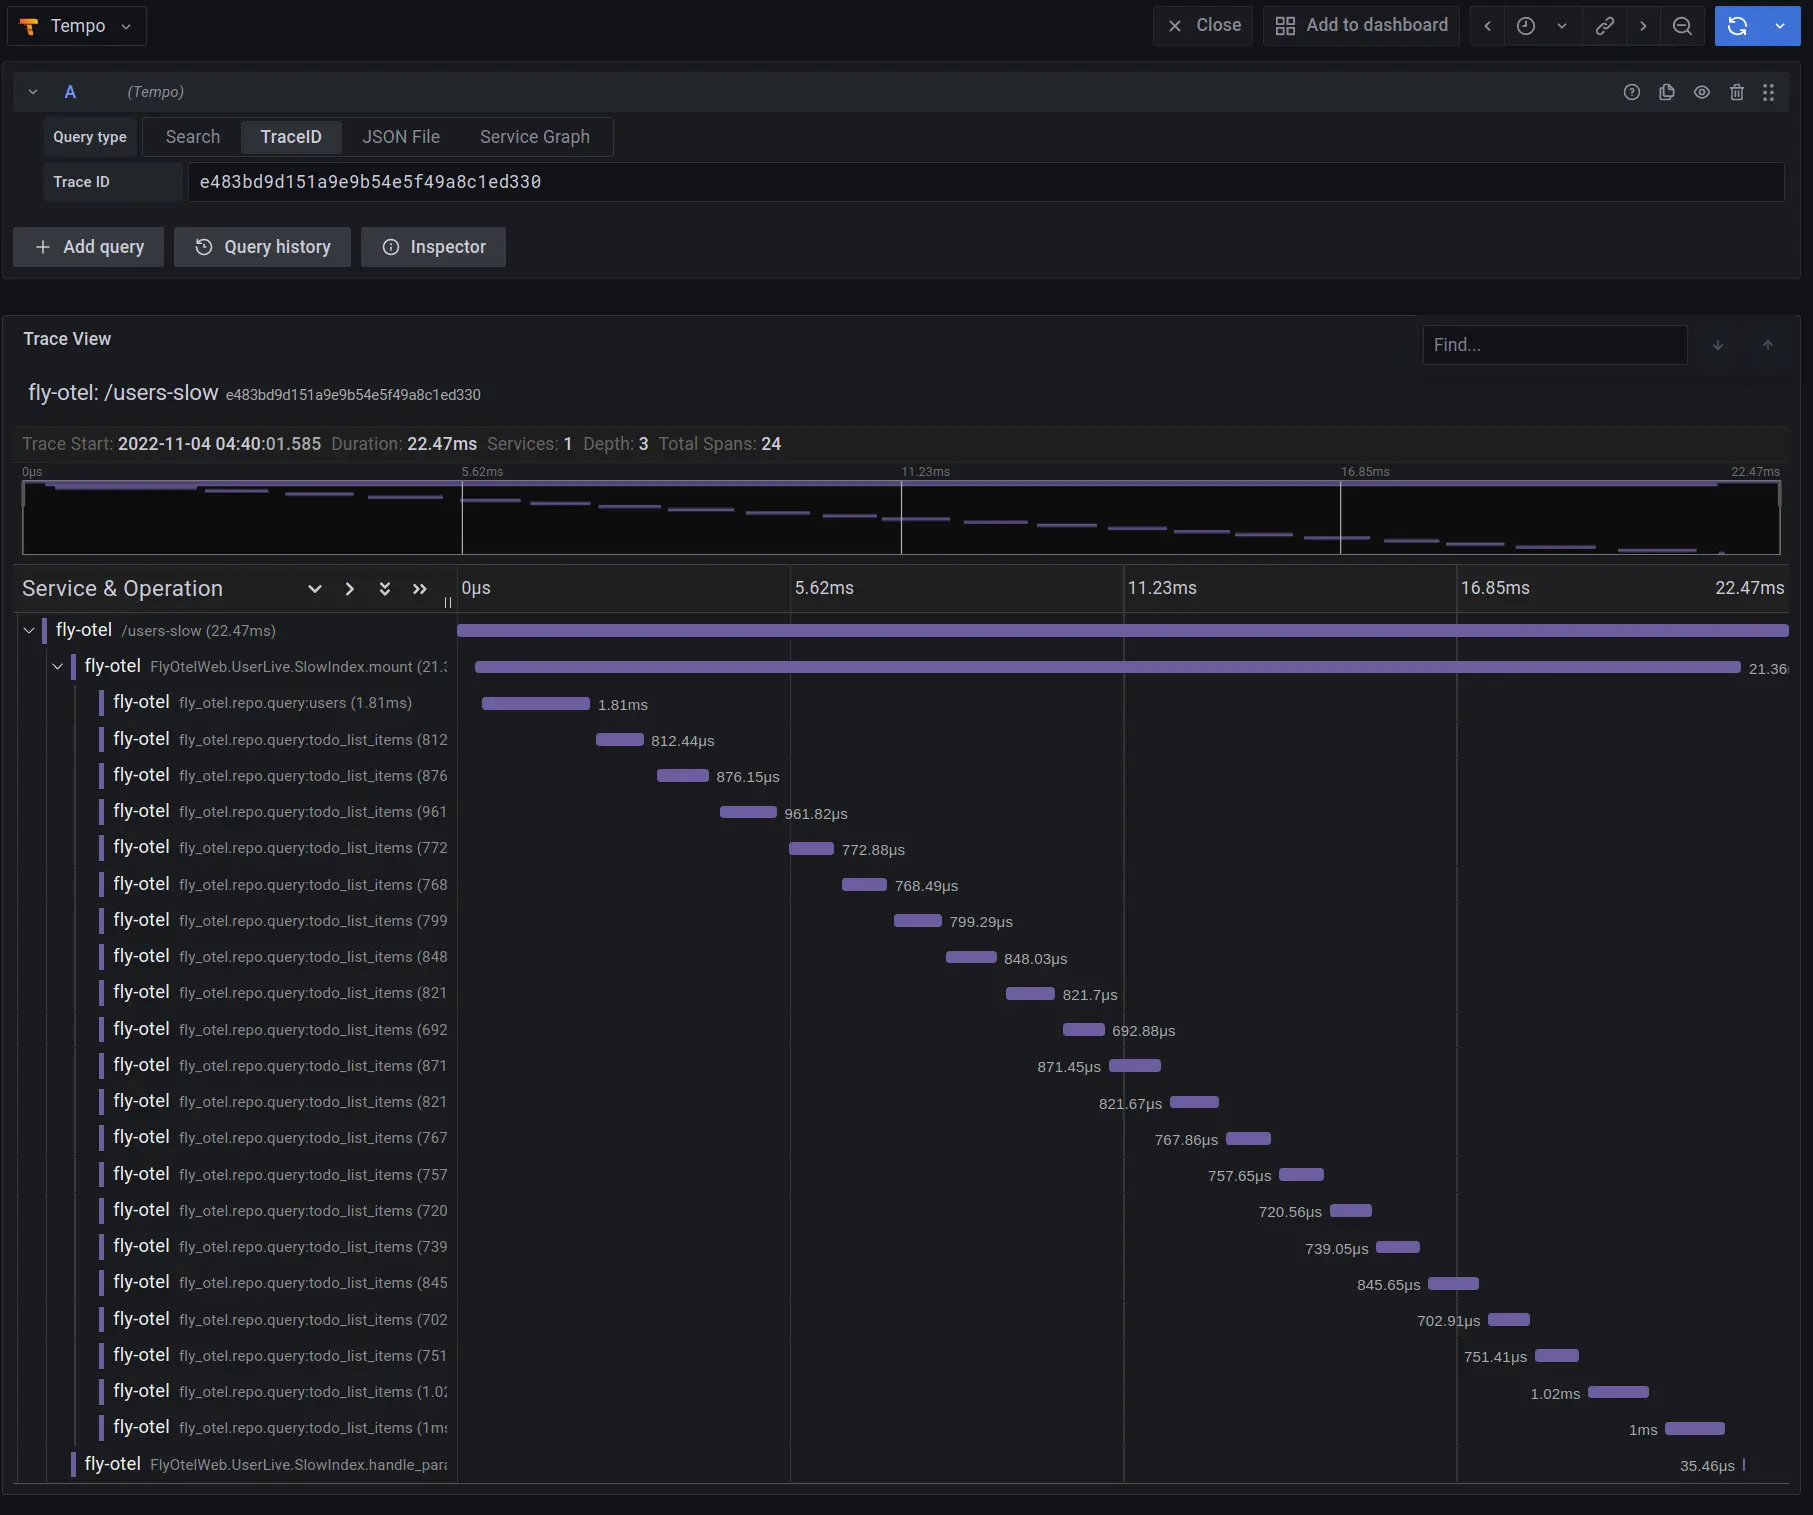Open the query help icon
Screen dimensions: 1813x1515
click(1632, 92)
